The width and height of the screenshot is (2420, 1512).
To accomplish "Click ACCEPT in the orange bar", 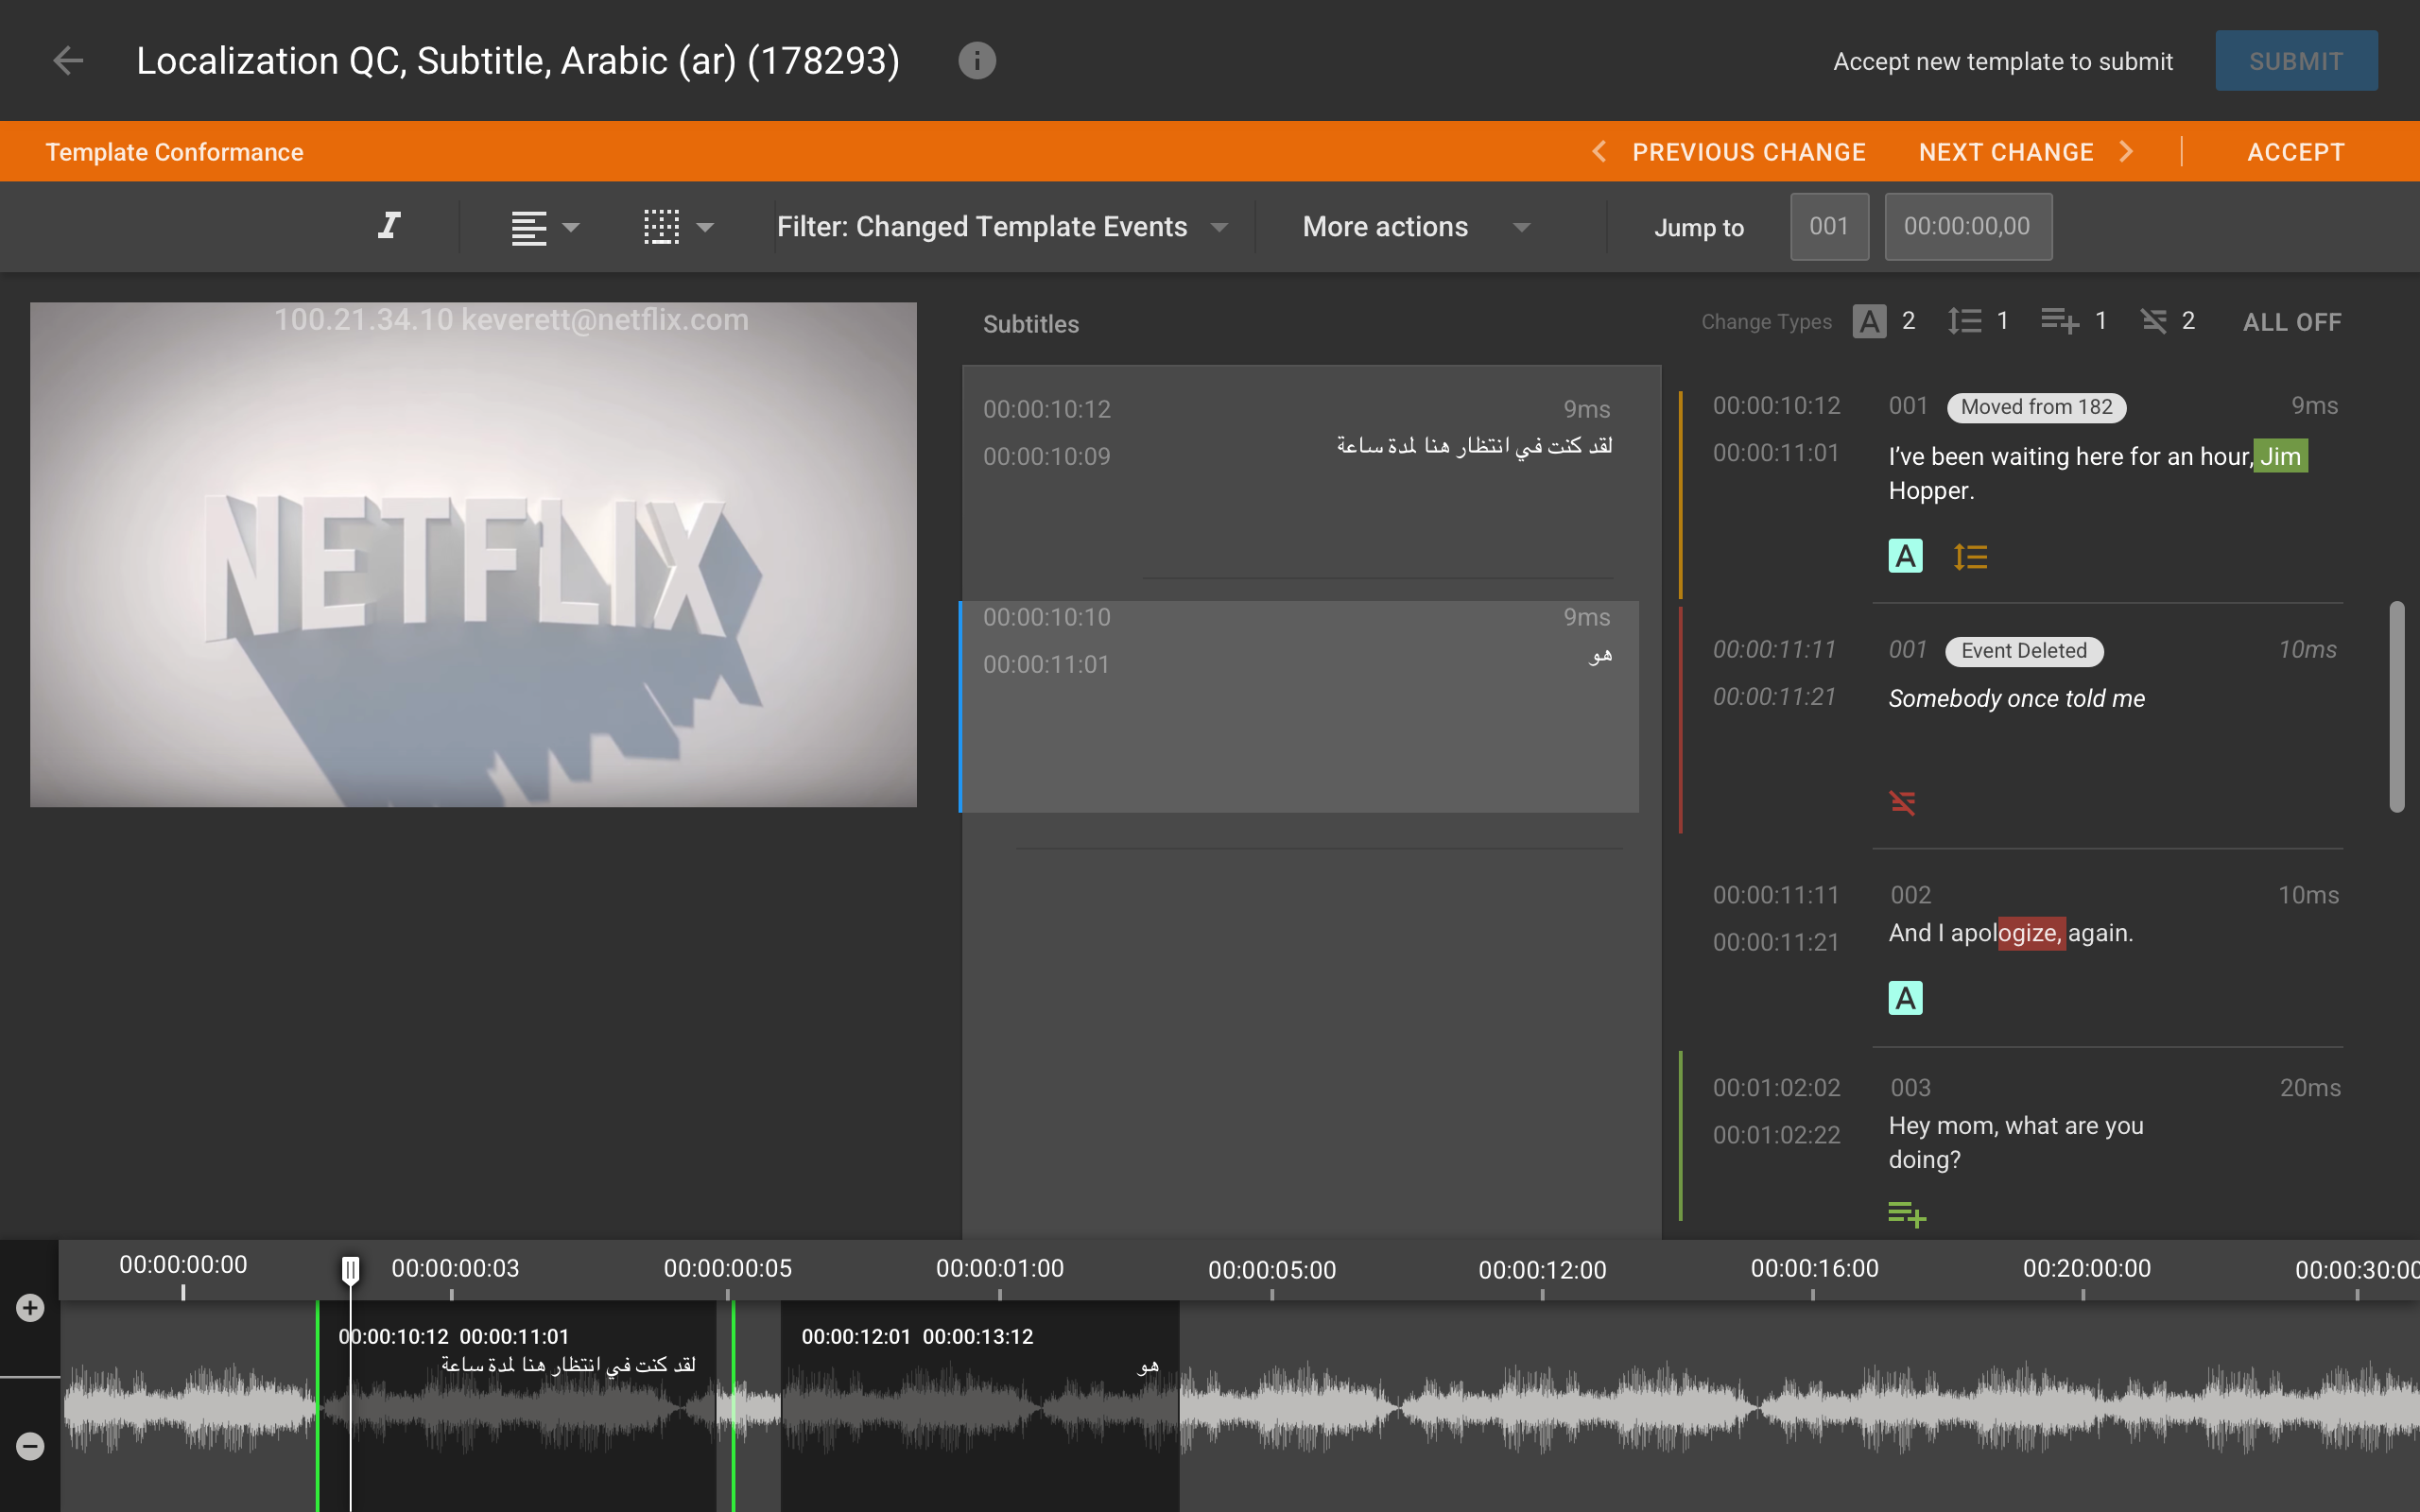I will point(2295,152).
